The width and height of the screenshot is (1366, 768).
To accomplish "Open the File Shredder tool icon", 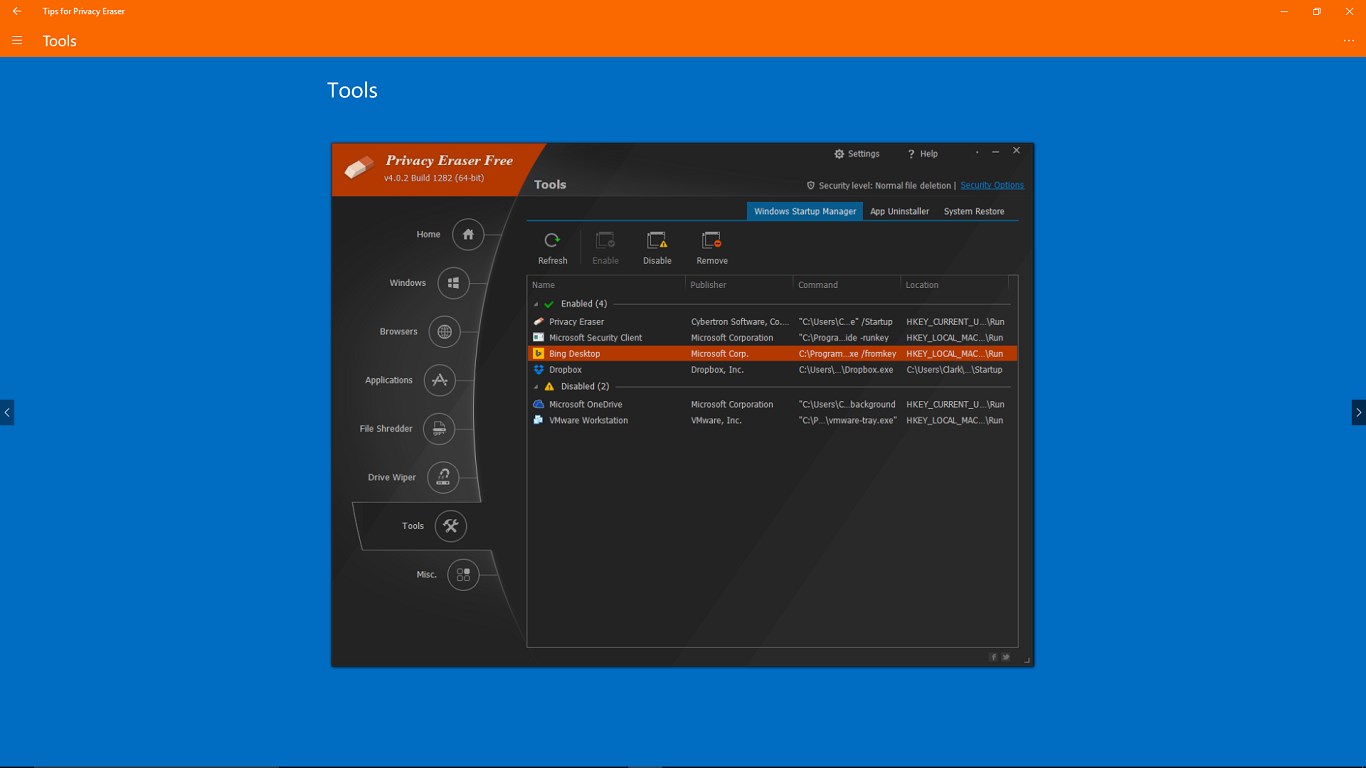I will (440, 428).
